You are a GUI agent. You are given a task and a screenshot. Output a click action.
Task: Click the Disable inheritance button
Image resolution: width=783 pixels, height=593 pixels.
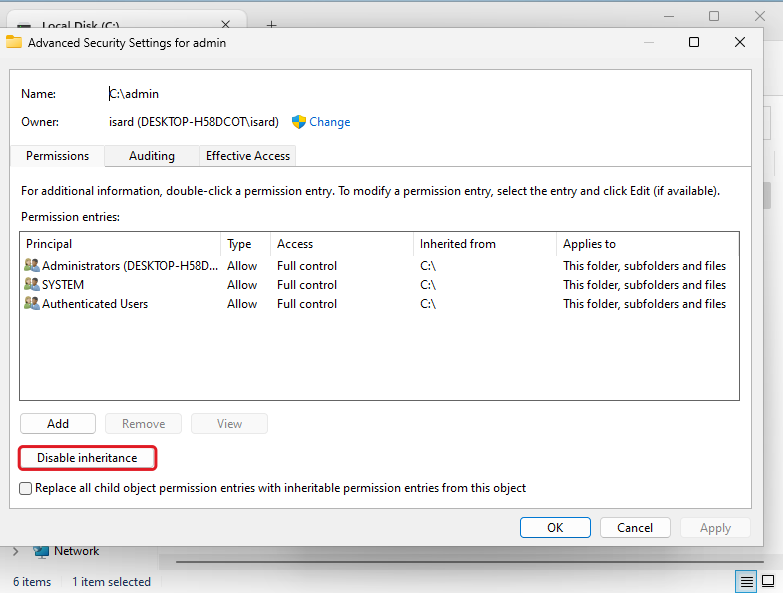pyautogui.click(x=87, y=458)
